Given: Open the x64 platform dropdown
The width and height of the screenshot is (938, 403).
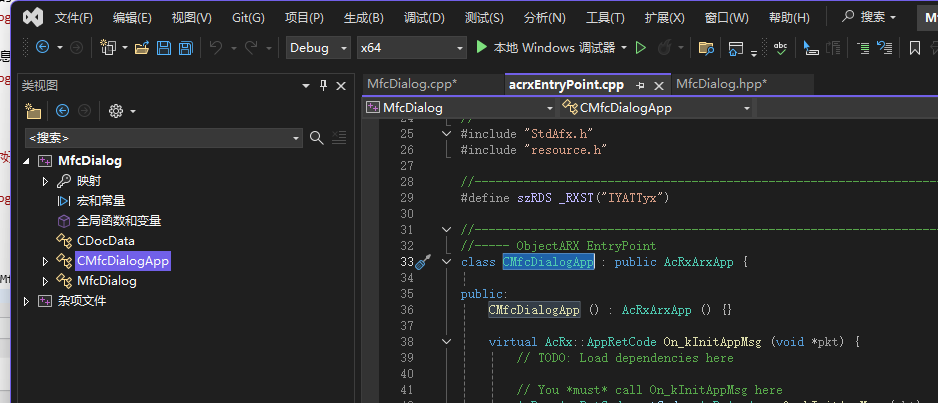Looking at the screenshot, I should tap(411, 48).
